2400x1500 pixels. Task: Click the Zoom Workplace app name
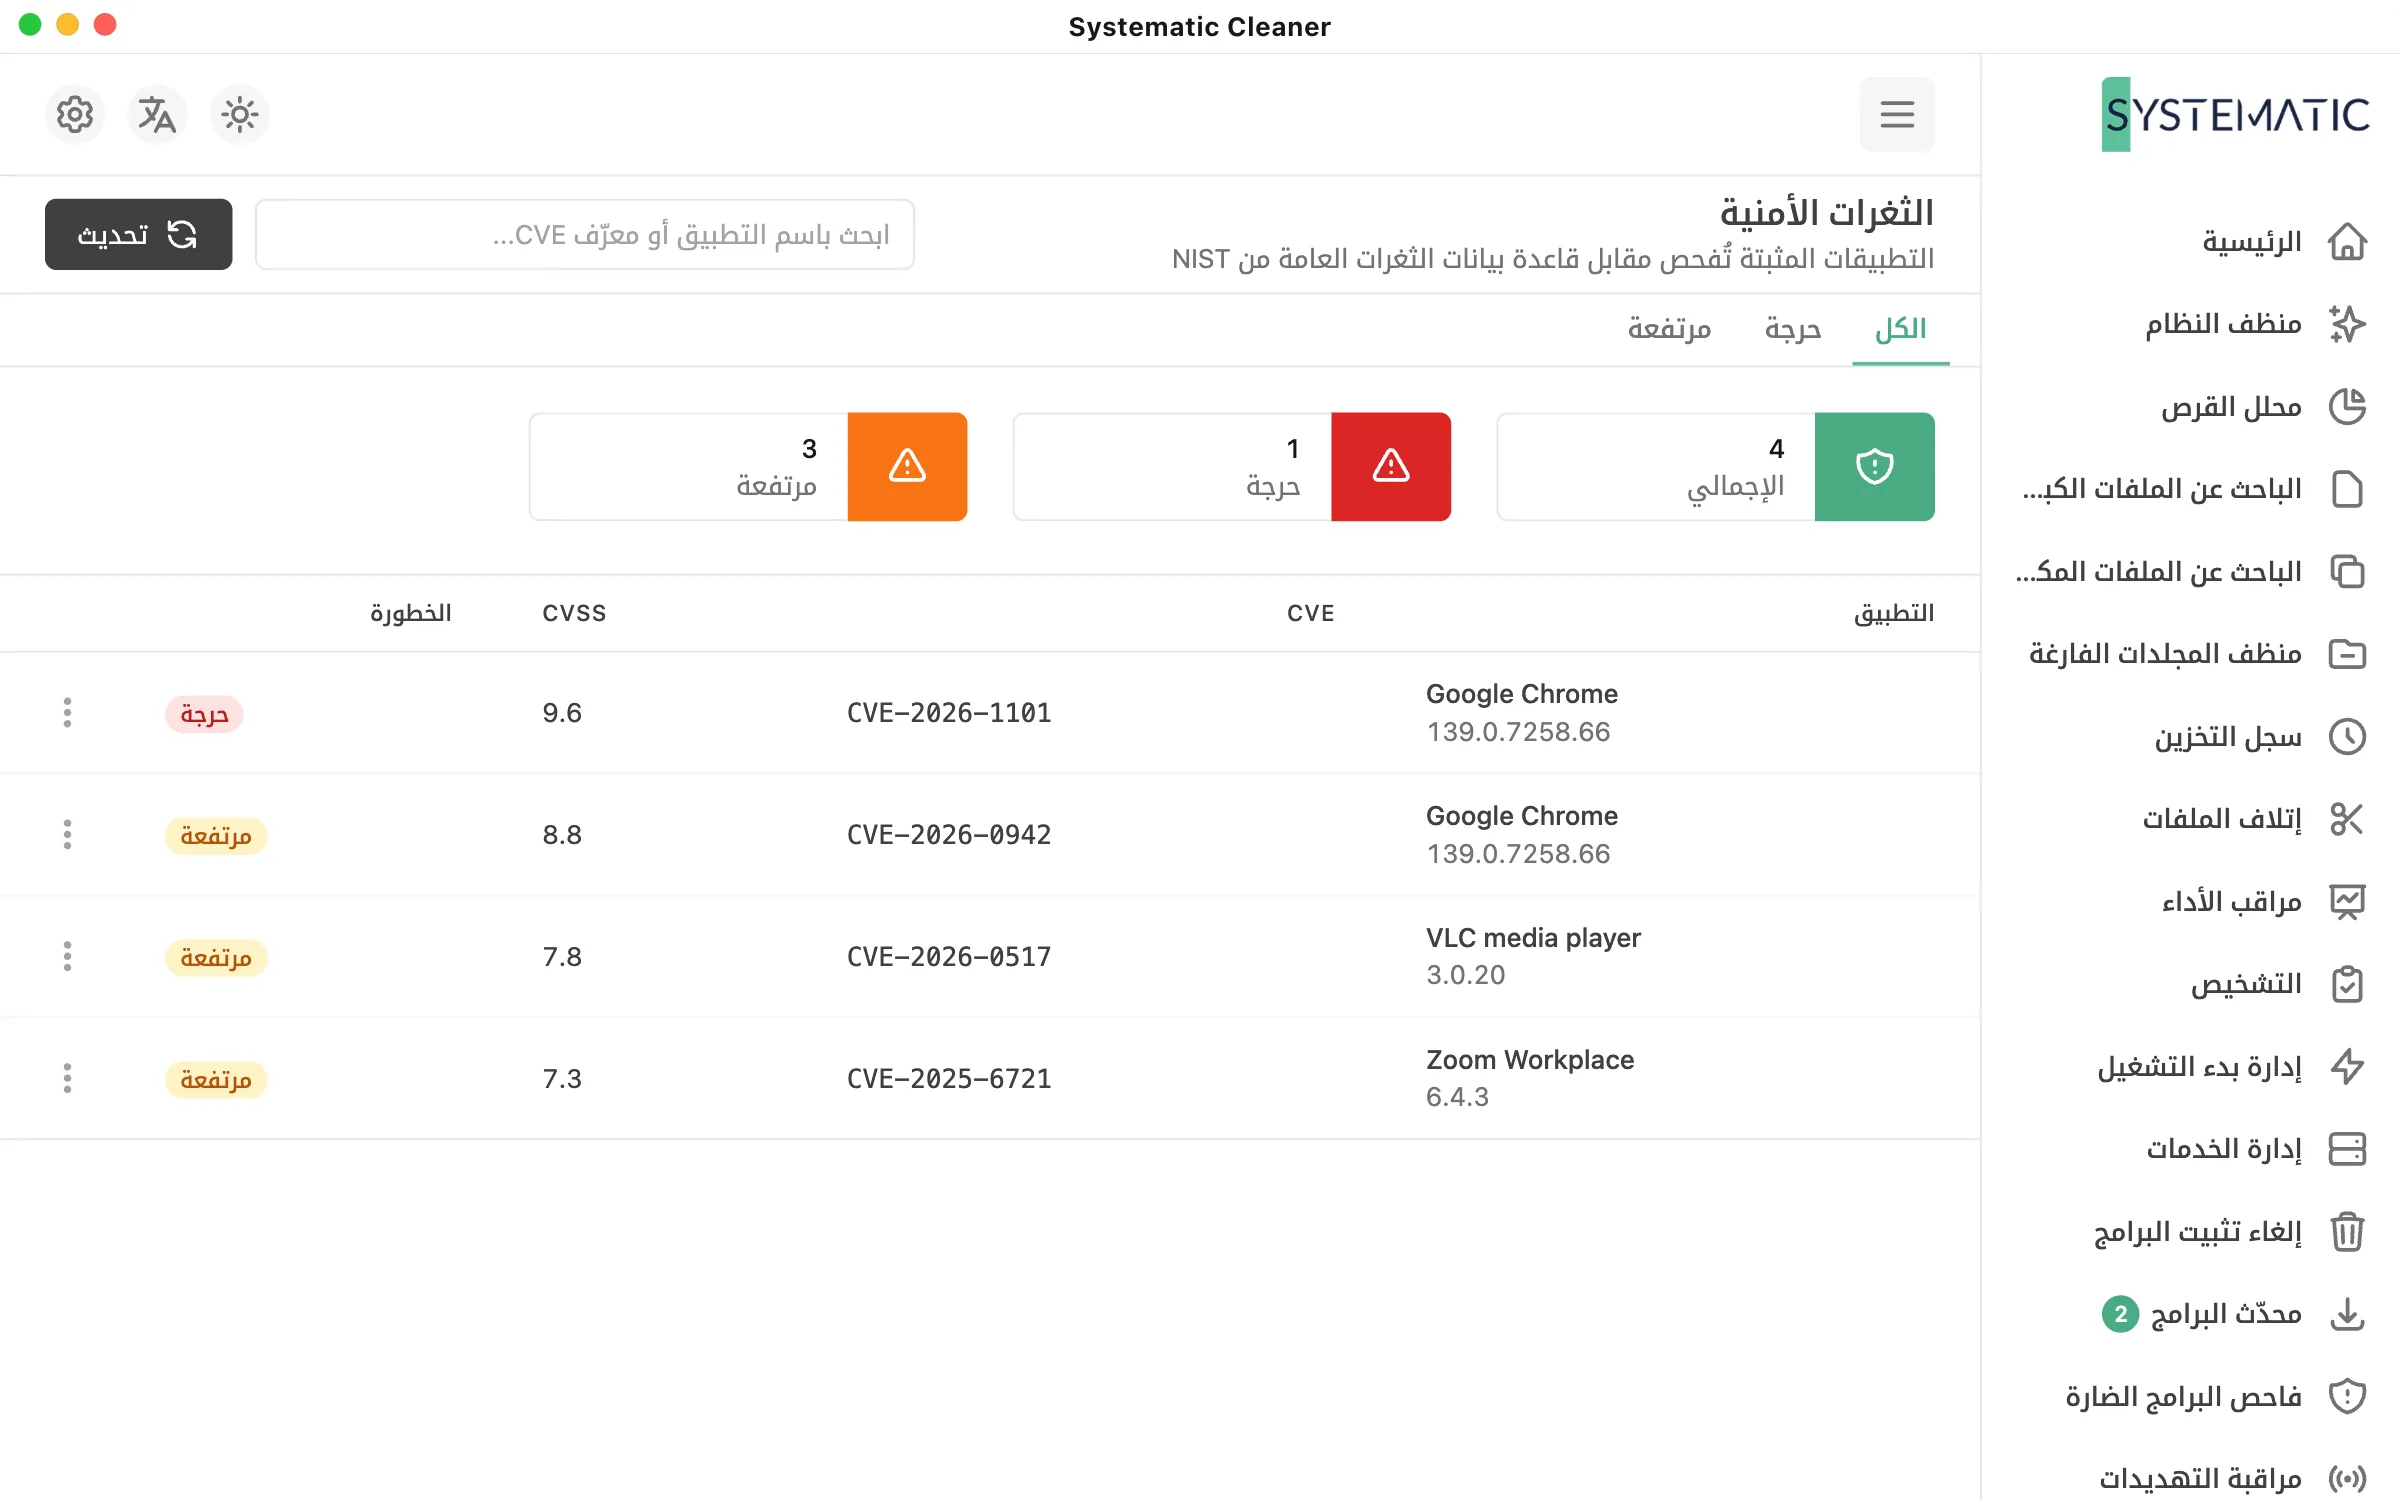[x=1530, y=1060]
